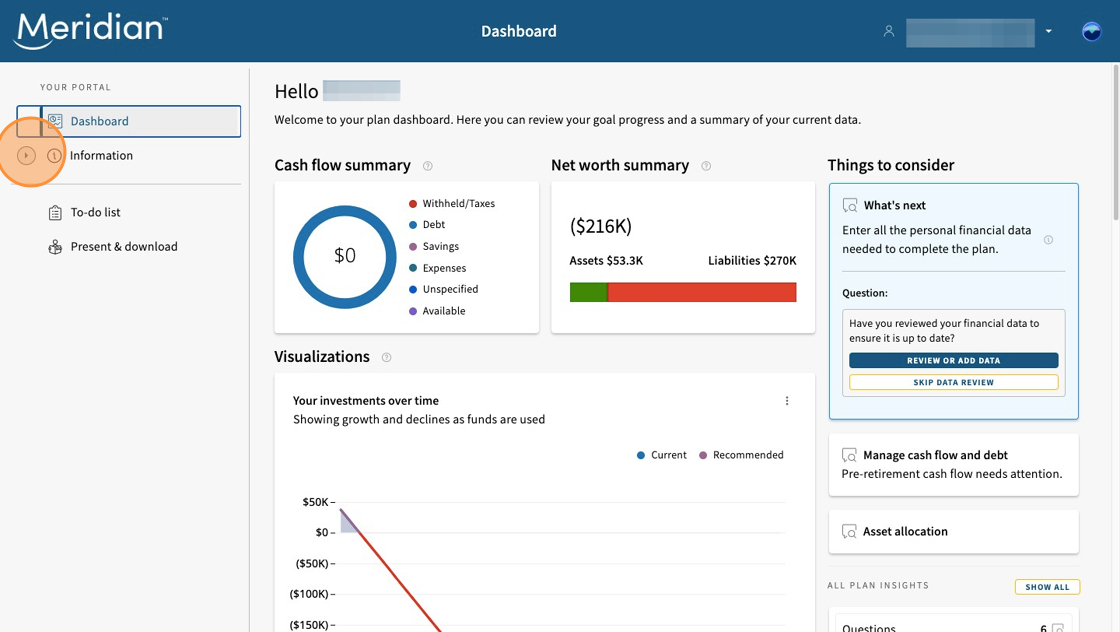The image size is (1120, 632).
Task: Click help icon beside Visualizations
Action: point(386,357)
